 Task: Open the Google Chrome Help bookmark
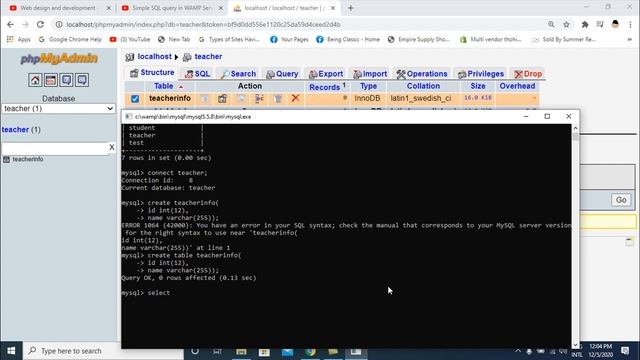point(70,40)
